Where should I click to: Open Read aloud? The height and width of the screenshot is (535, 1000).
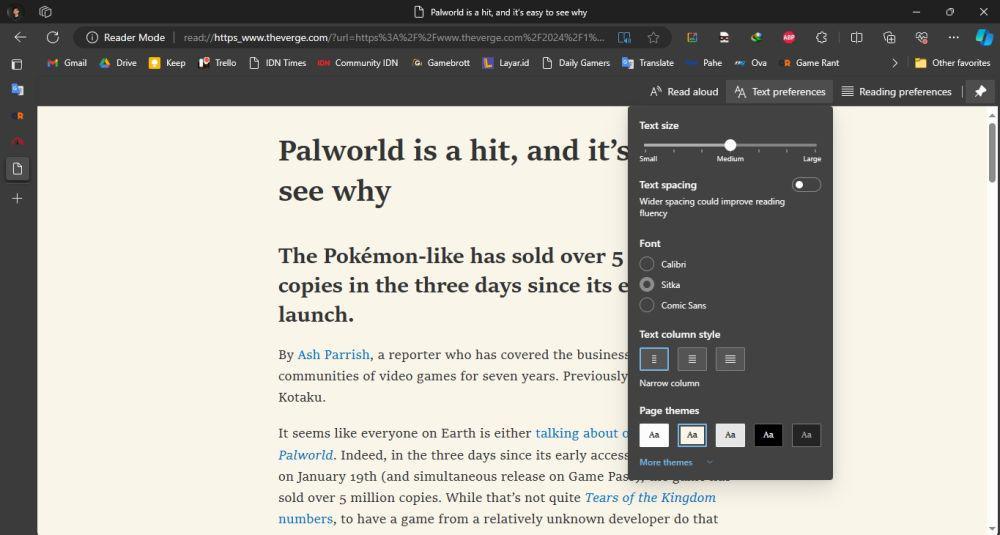click(684, 92)
